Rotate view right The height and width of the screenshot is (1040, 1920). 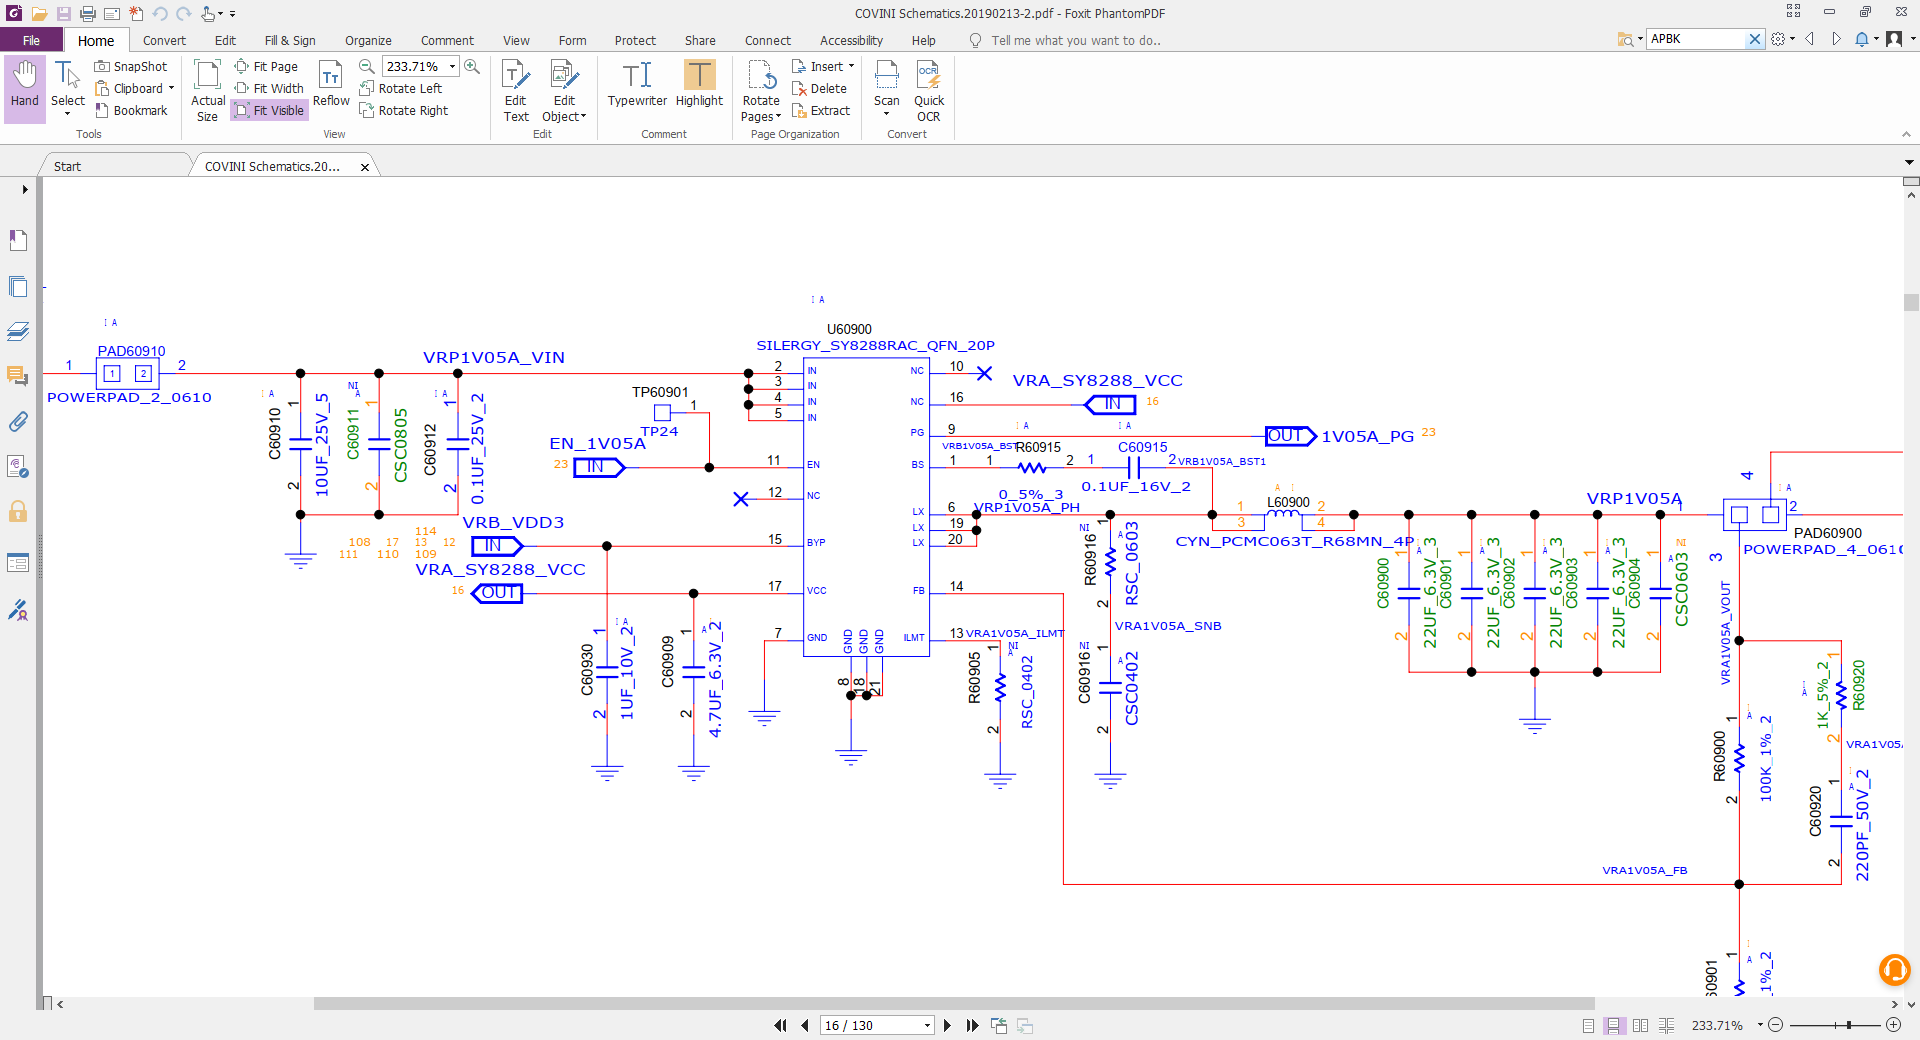coord(404,111)
